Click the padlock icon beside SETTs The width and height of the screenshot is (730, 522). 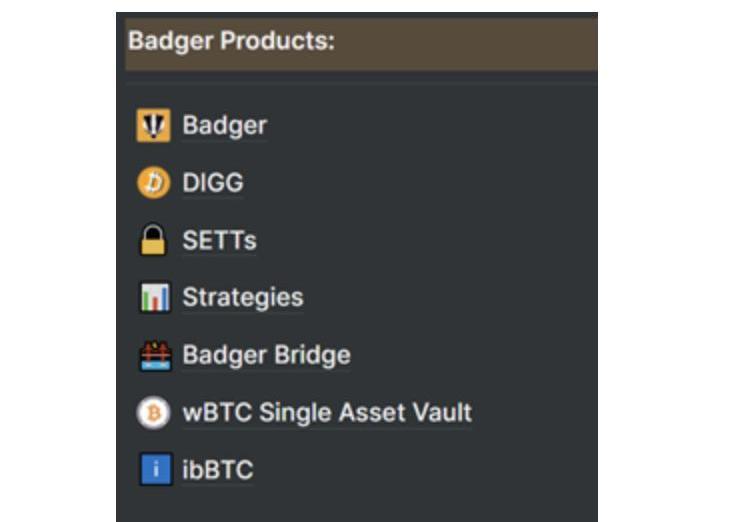(153, 240)
